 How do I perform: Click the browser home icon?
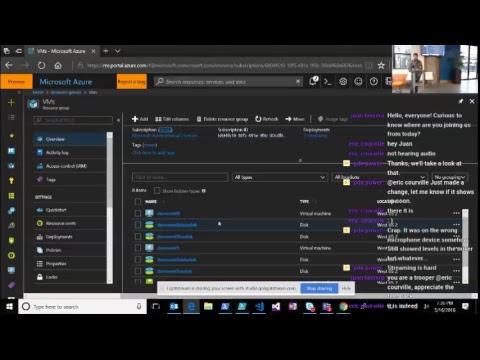[x=58, y=65]
